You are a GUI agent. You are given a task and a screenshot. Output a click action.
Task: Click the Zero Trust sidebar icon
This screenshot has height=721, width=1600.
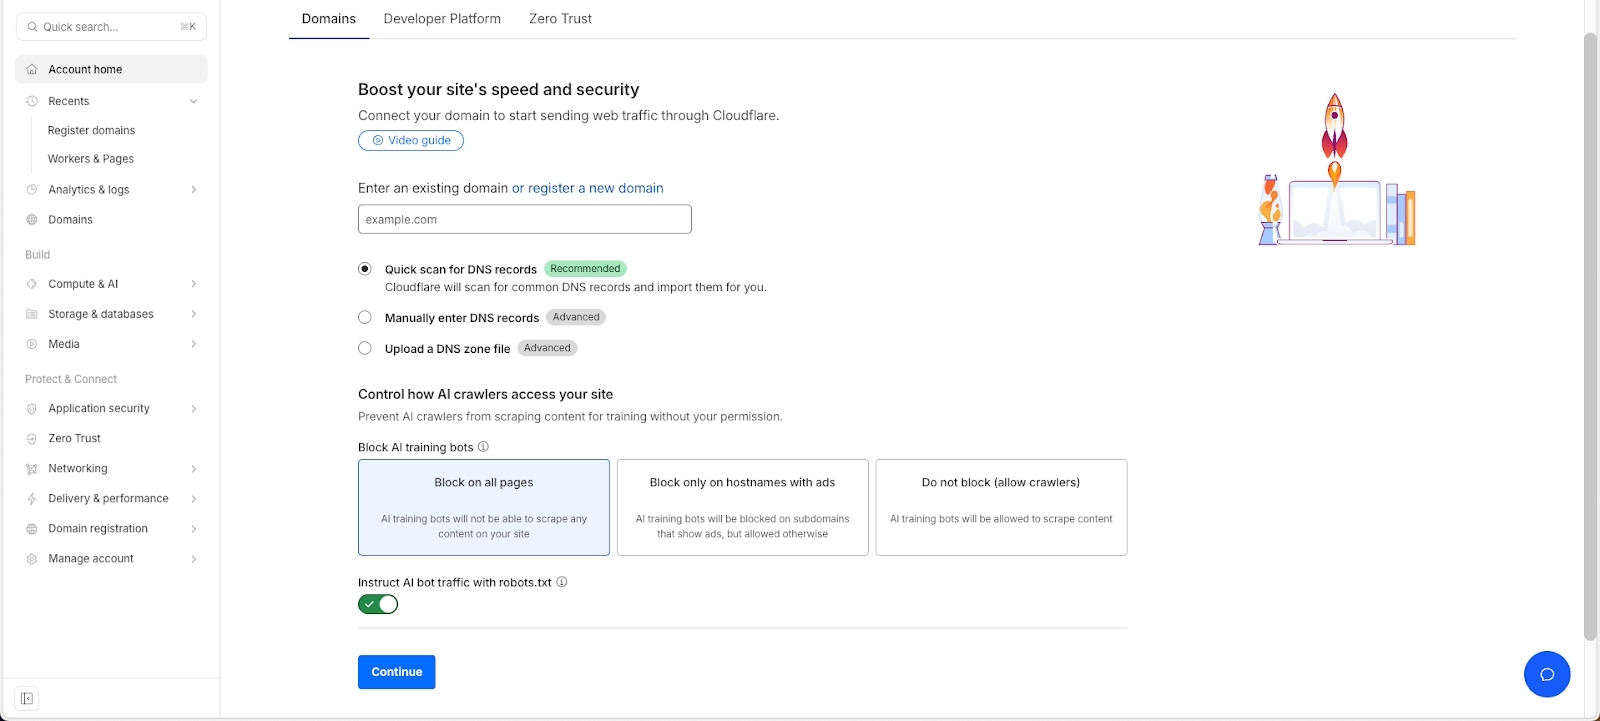click(32, 439)
